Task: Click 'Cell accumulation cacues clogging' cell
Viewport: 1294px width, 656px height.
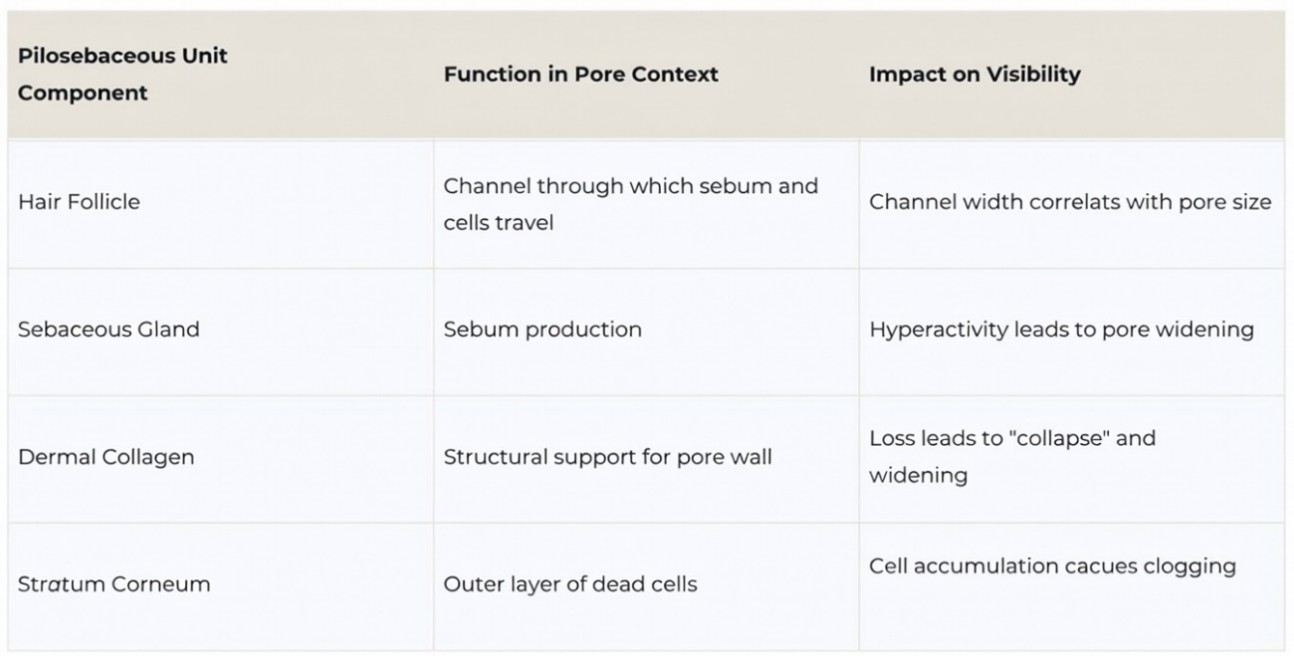Action: pyautogui.click(x=1072, y=585)
